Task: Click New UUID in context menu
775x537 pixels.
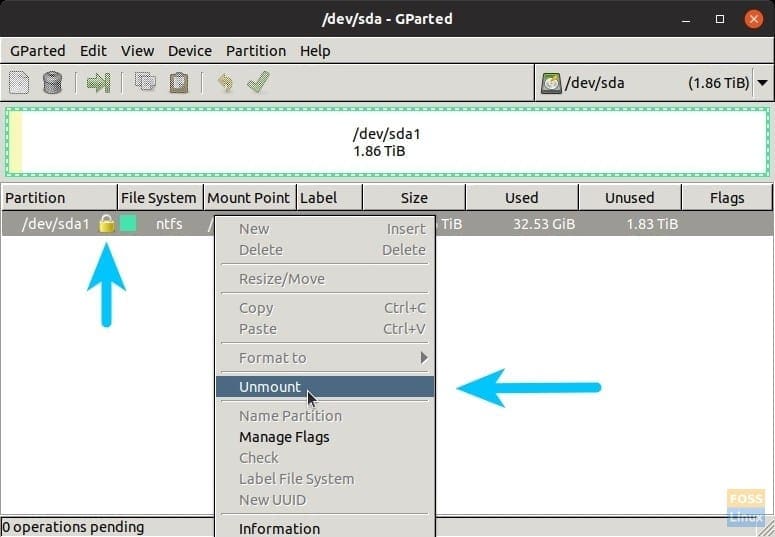Action: pos(325,500)
